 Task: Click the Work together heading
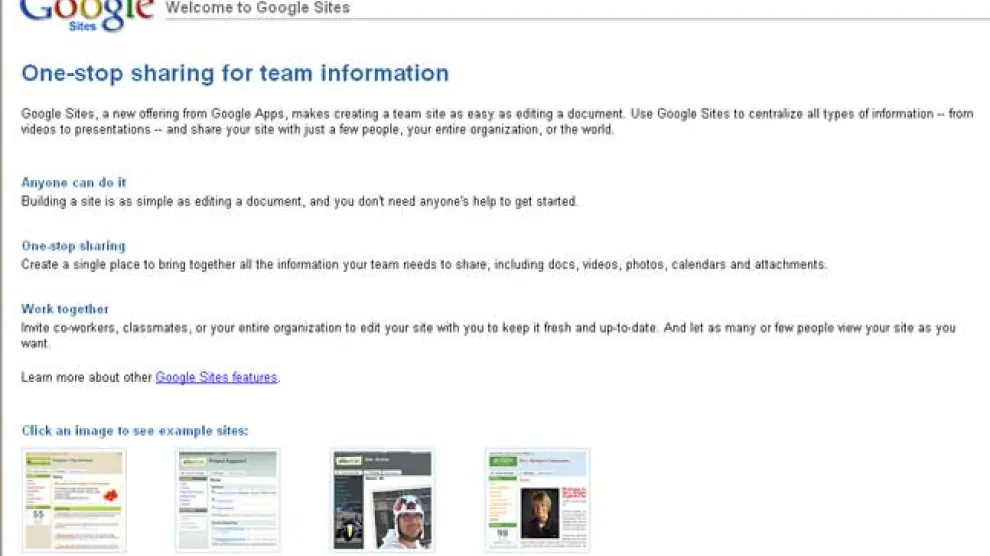tap(65, 310)
